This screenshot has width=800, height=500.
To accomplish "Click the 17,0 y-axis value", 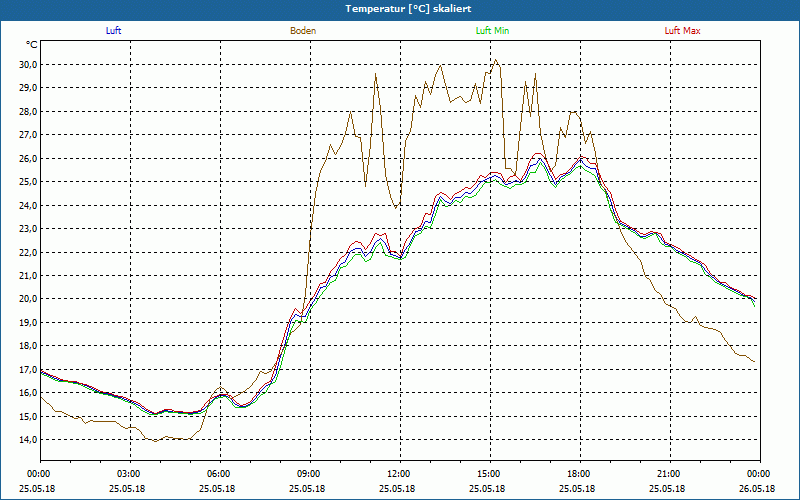I will click(28, 369).
